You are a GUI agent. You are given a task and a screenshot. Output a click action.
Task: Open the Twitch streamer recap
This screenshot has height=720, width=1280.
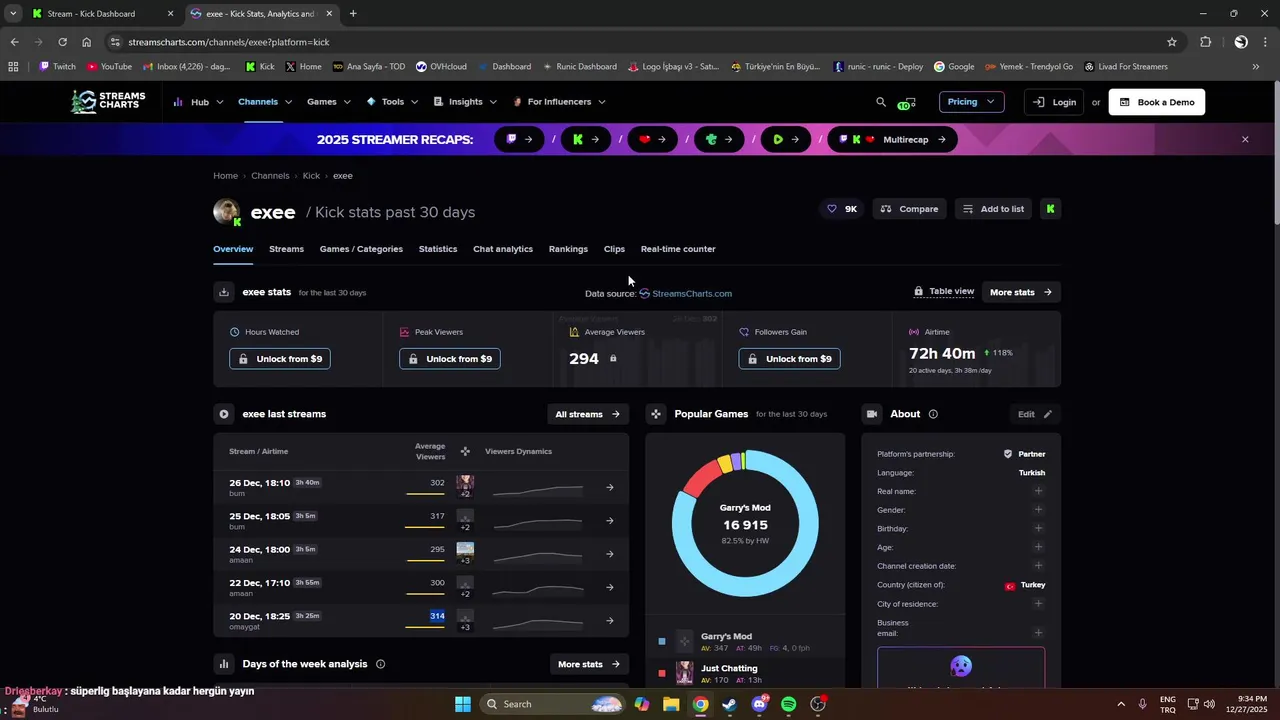(x=519, y=140)
